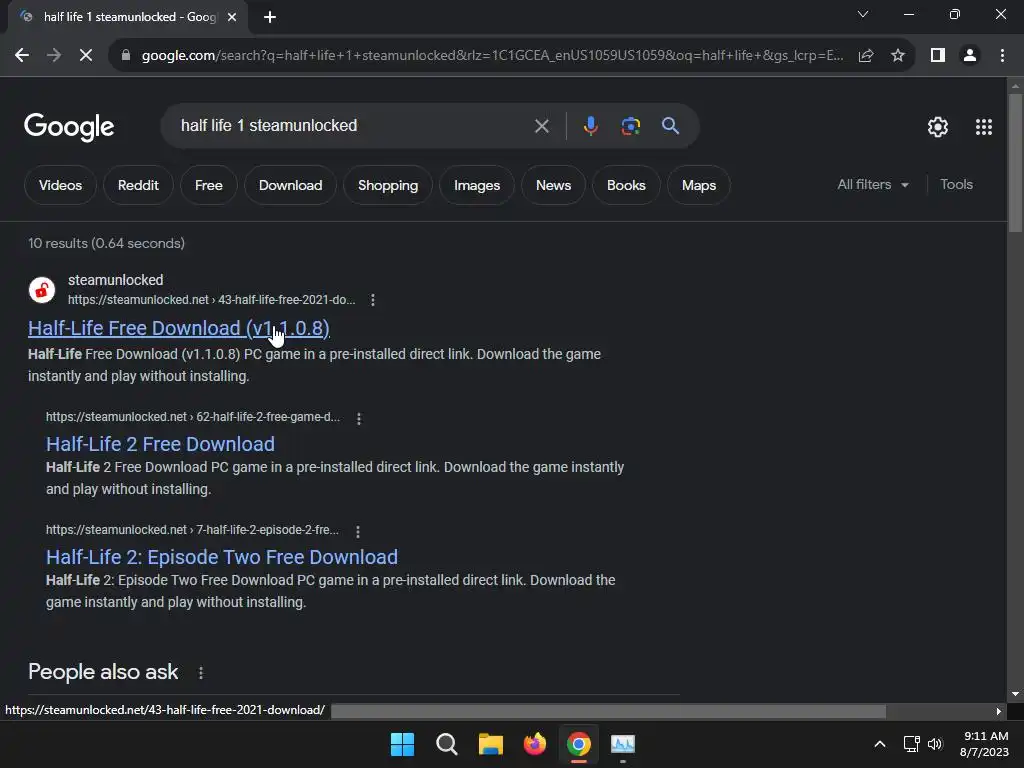This screenshot has width=1024, height=768.
Task: Open a new tab
Action: pyautogui.click(x=270, y=17)
